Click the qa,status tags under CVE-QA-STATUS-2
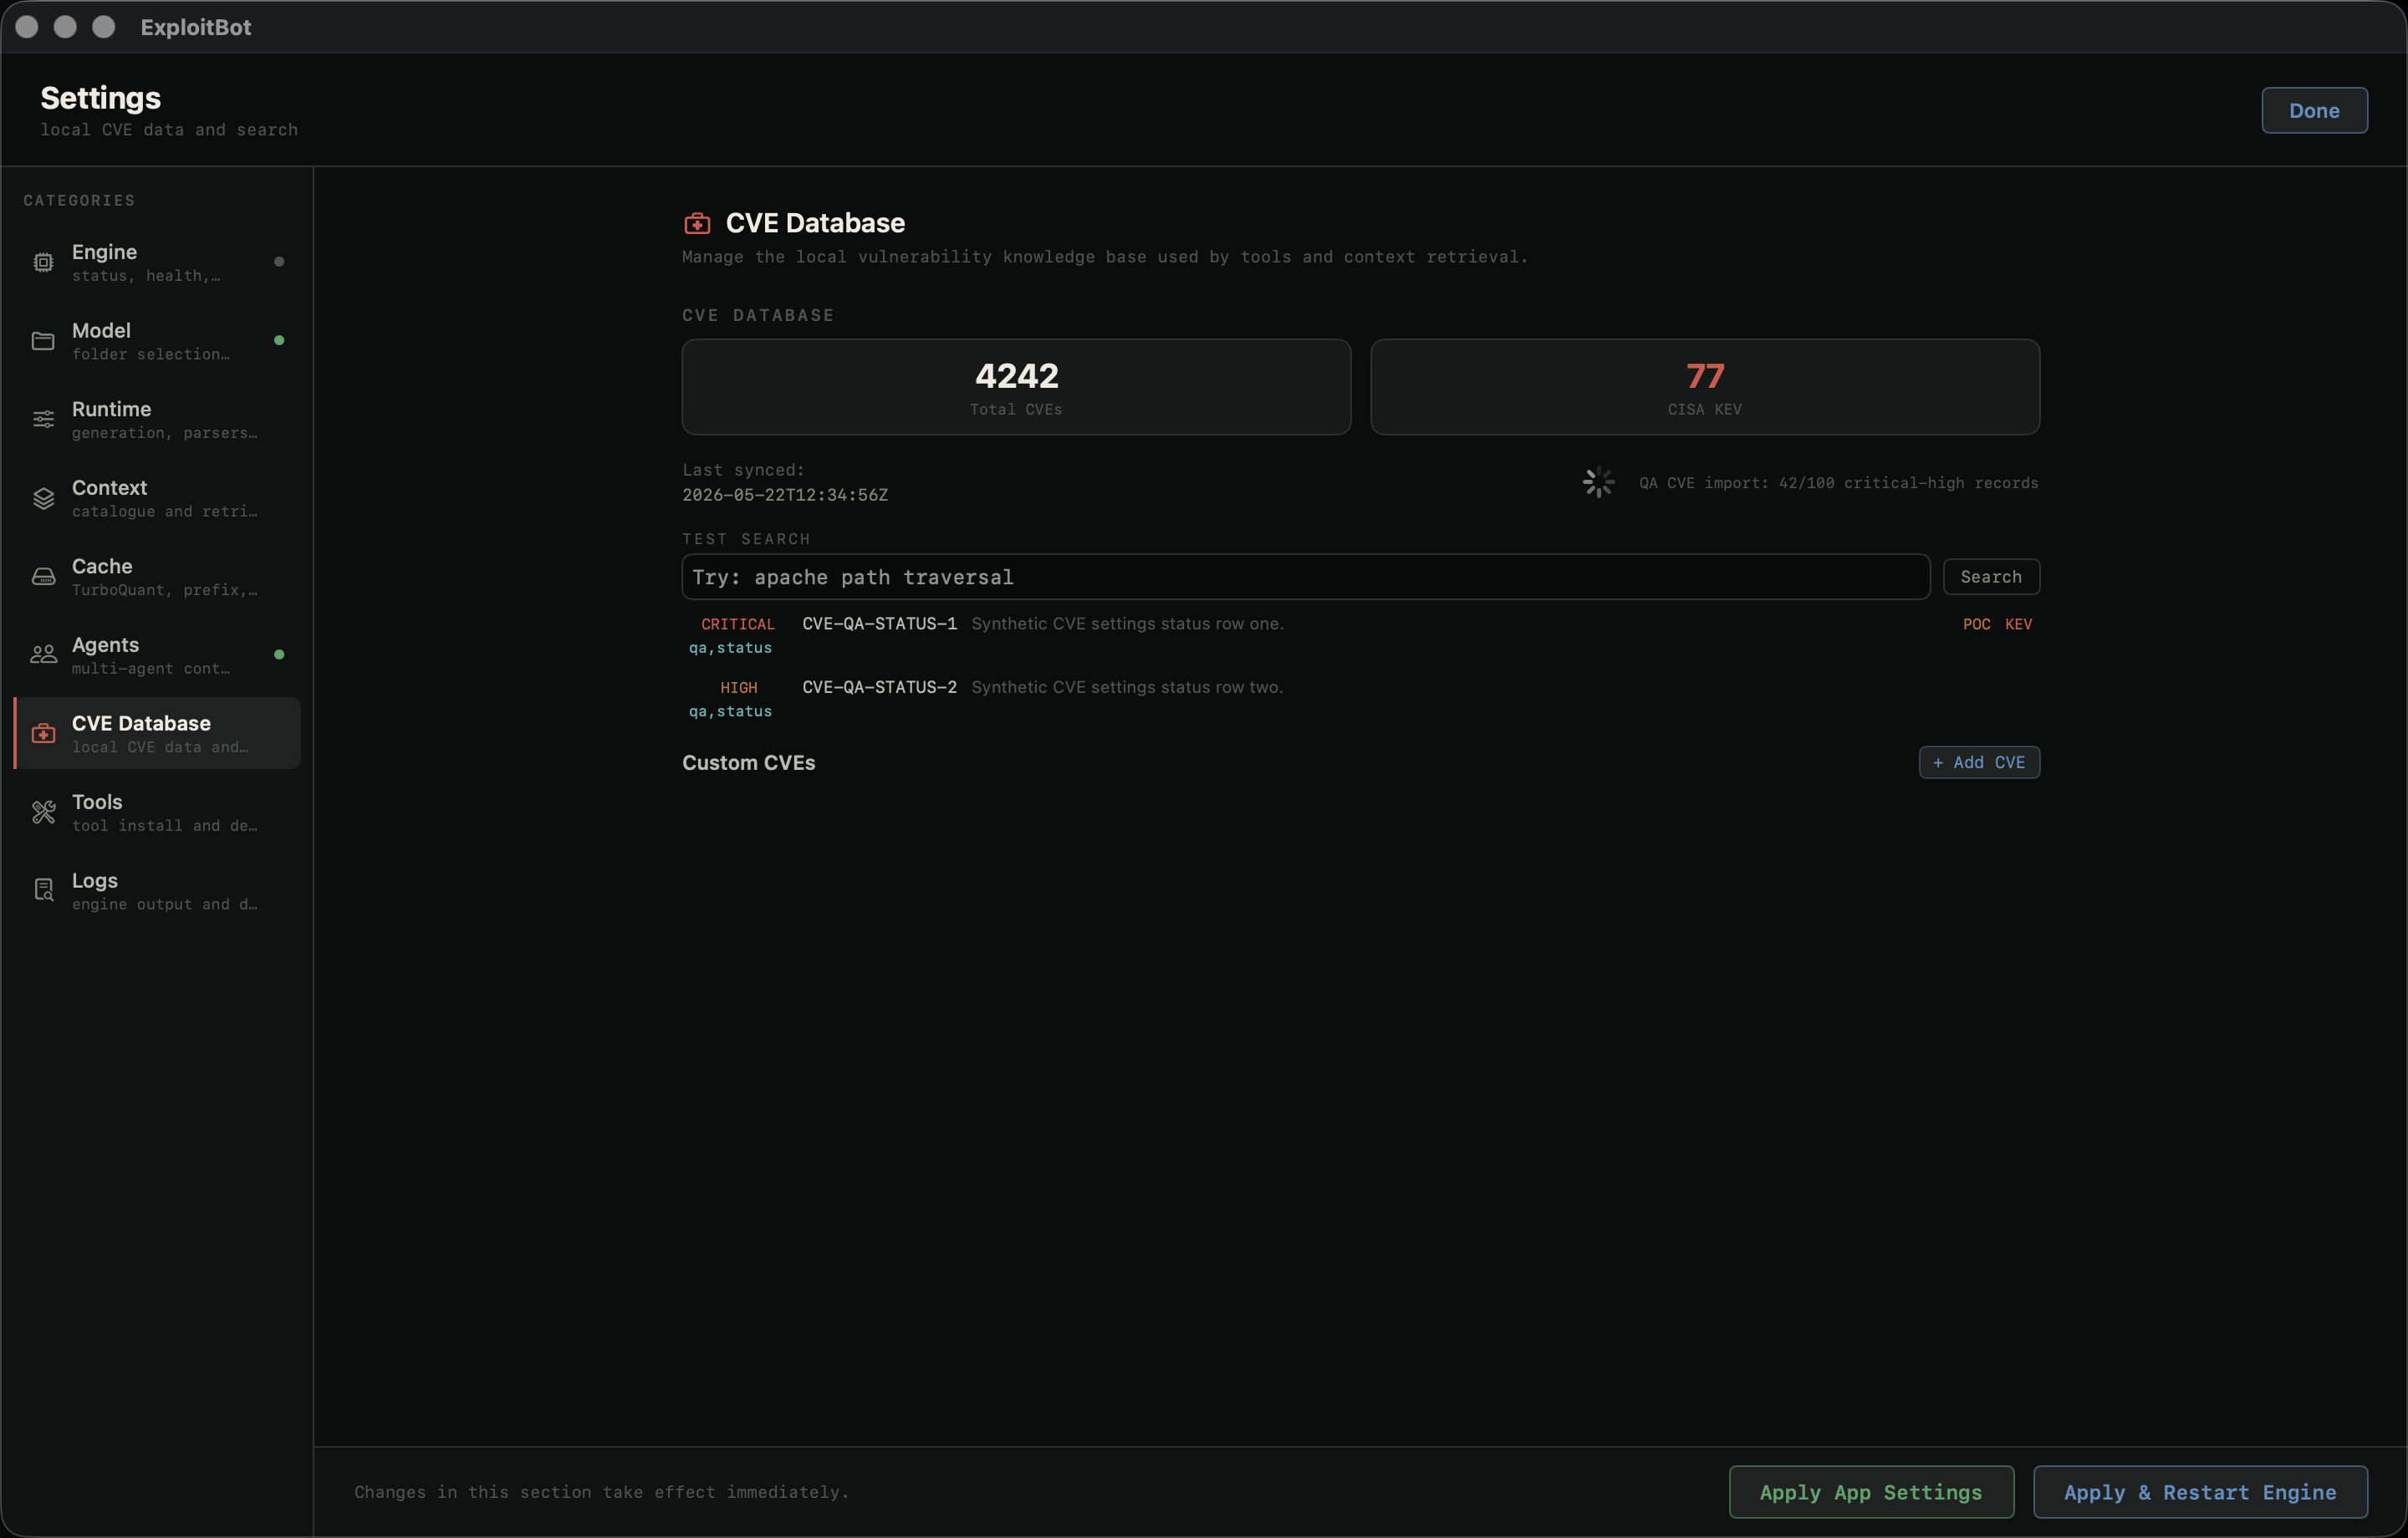 pos(730,712)
